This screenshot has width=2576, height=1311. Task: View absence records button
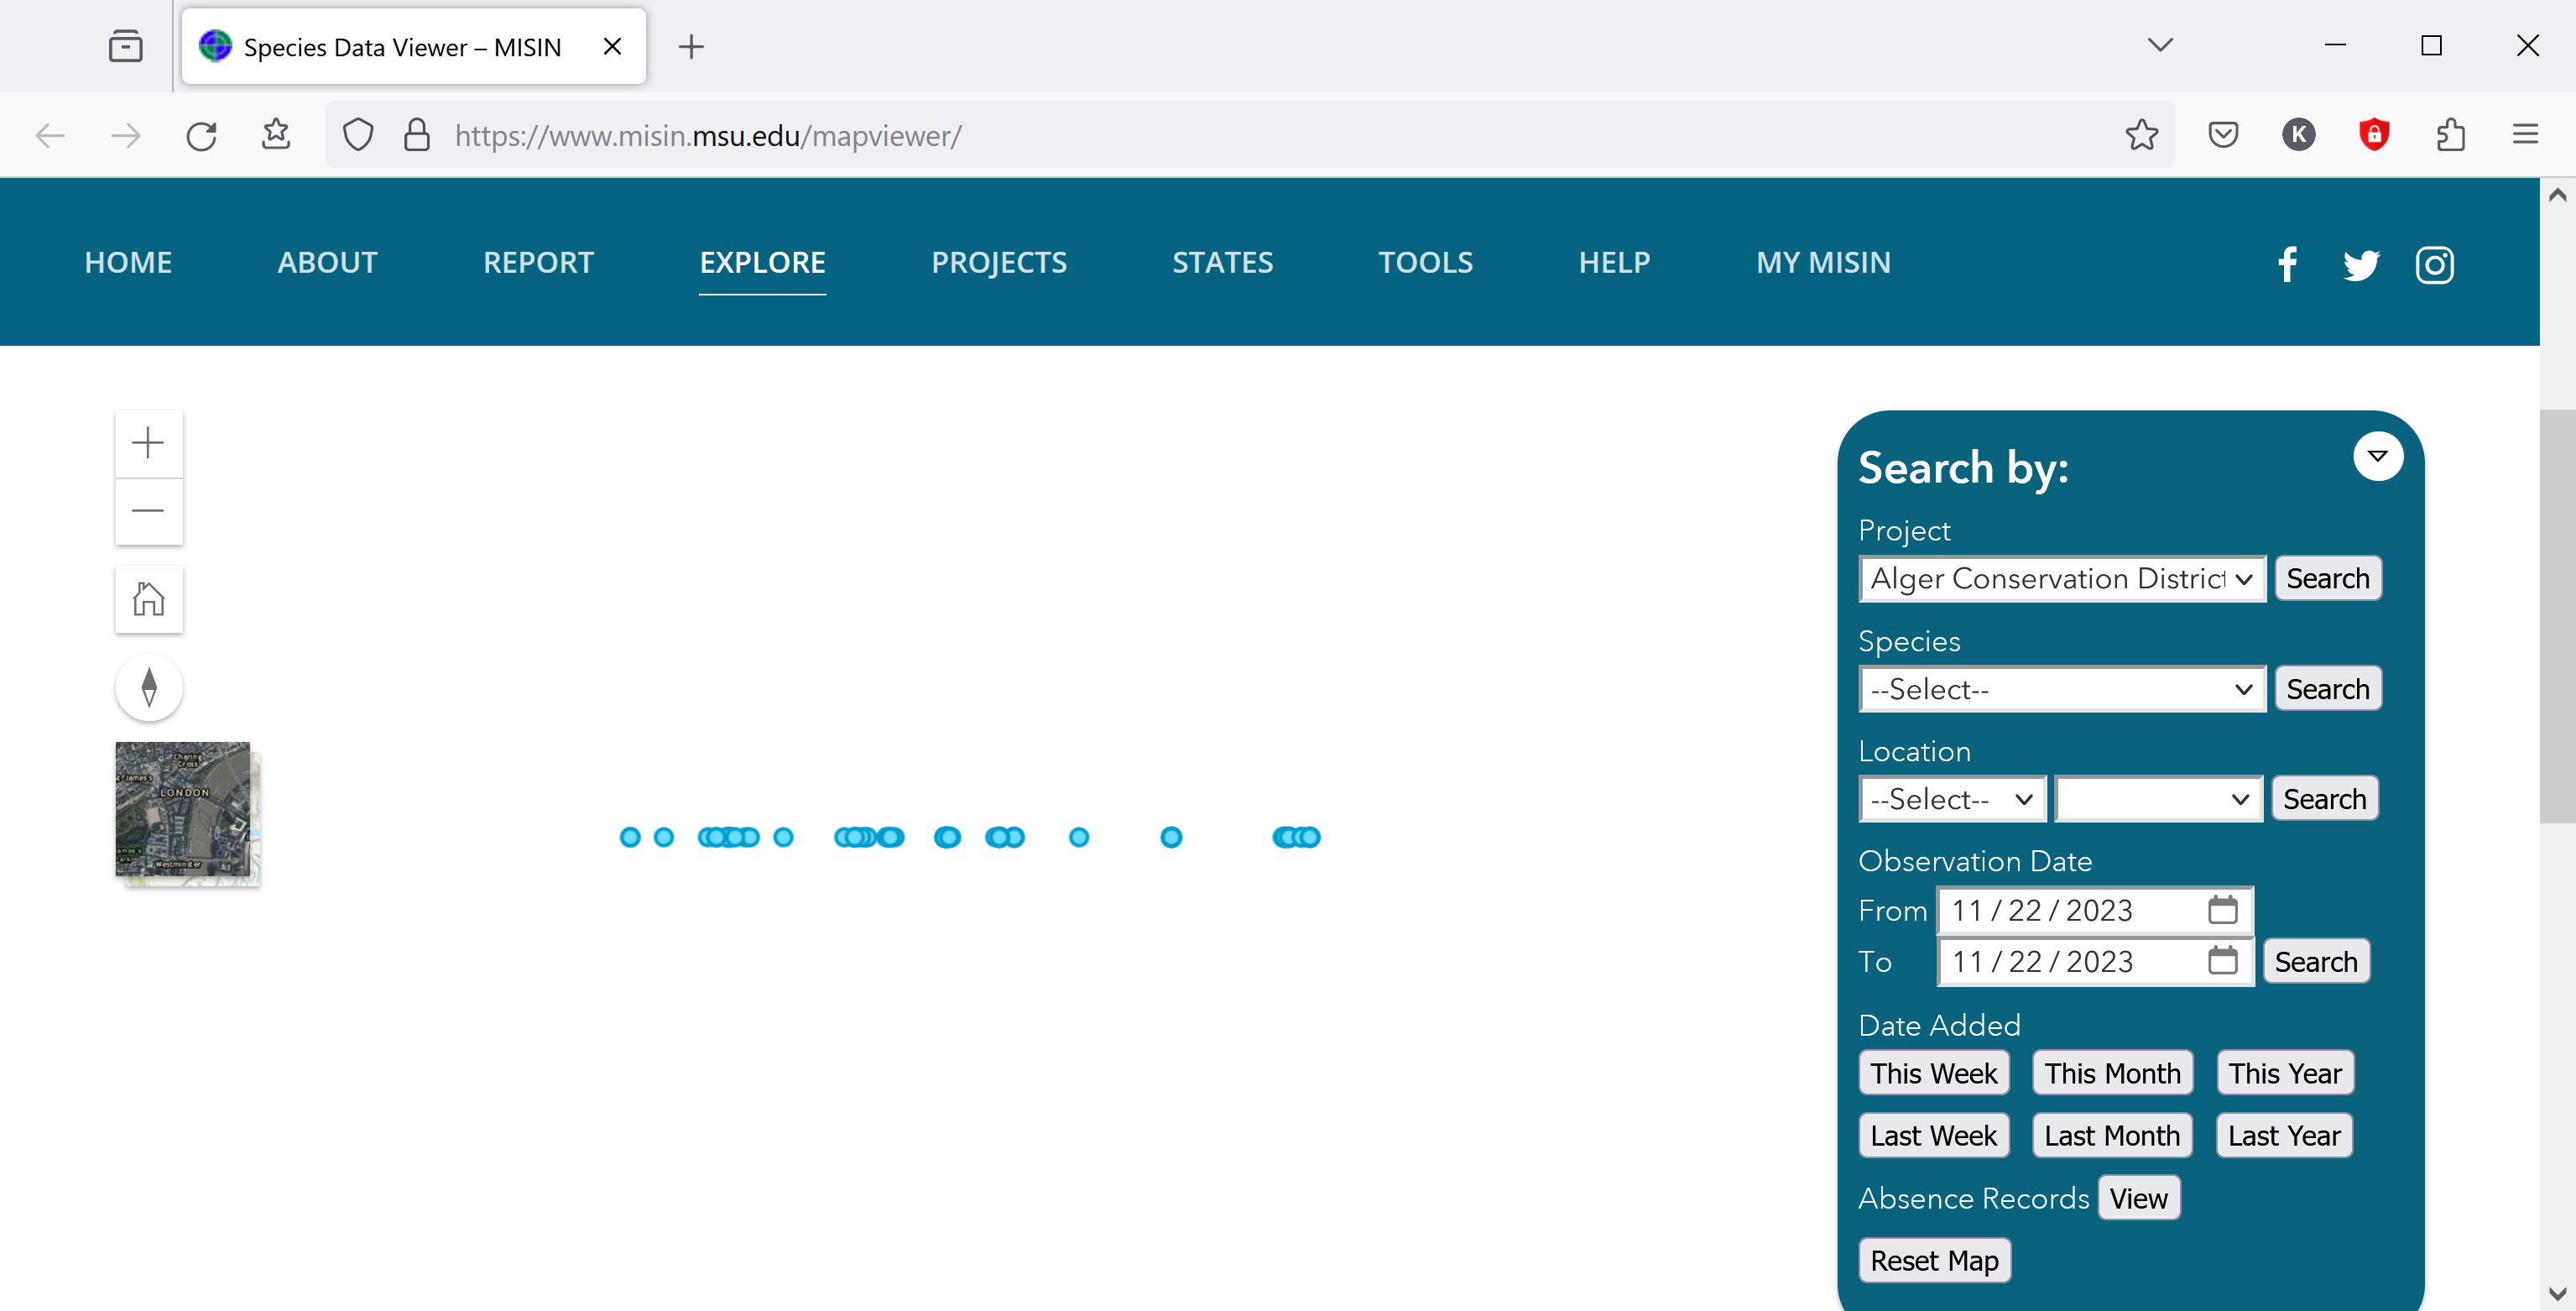[2138, 1198]
